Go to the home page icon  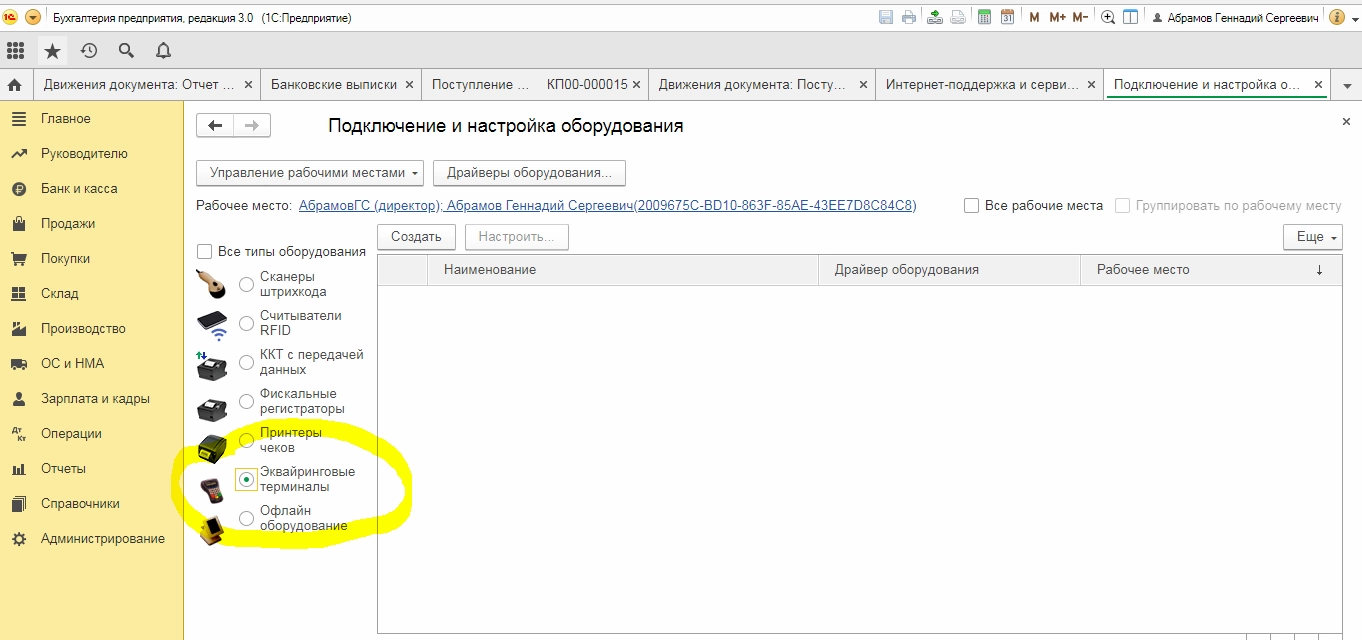15,85
